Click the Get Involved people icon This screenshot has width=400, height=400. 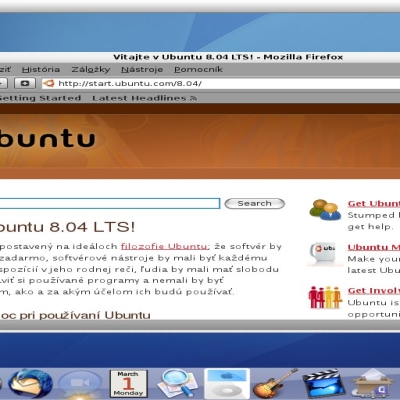click(325, 297)
